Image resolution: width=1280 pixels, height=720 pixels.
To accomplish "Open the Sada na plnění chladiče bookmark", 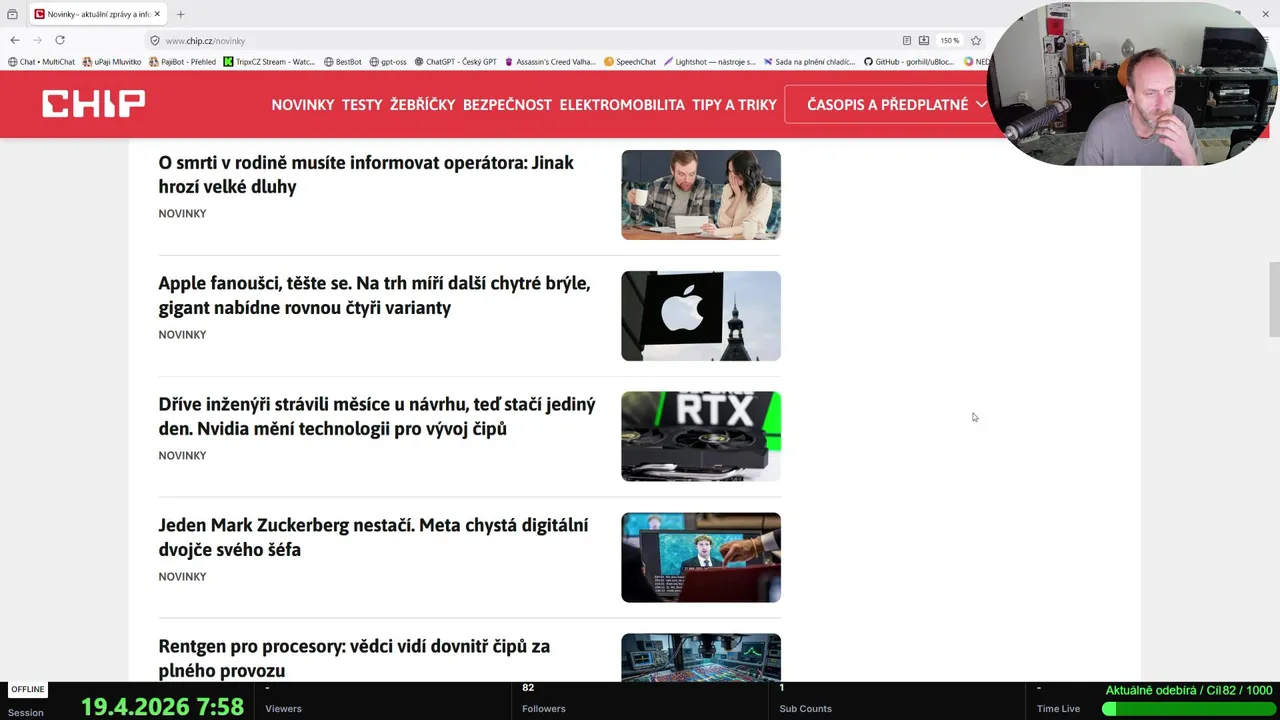I will 809,62.
